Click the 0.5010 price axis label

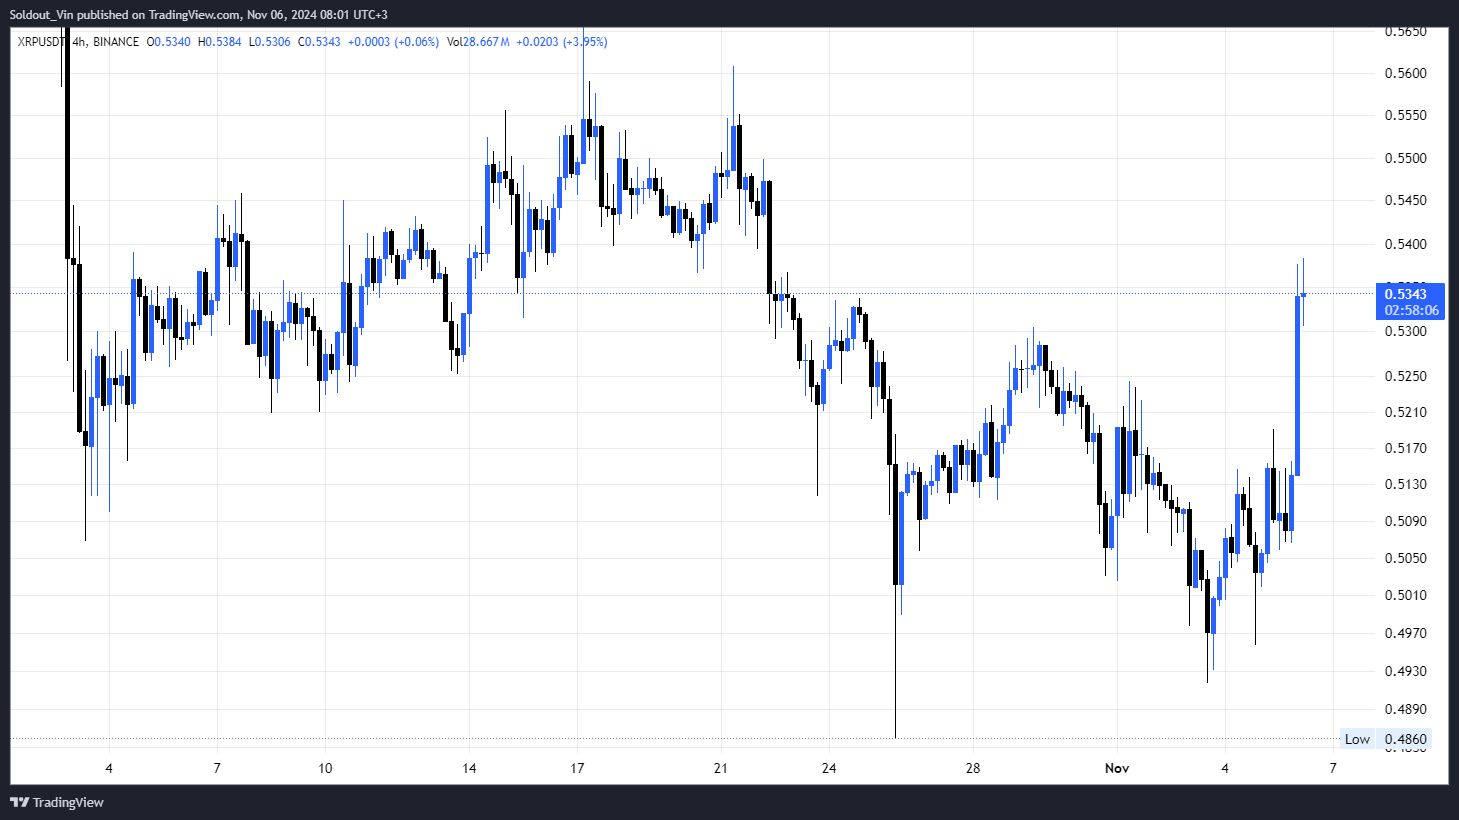pyautogui.click(x=1405, y=595)
